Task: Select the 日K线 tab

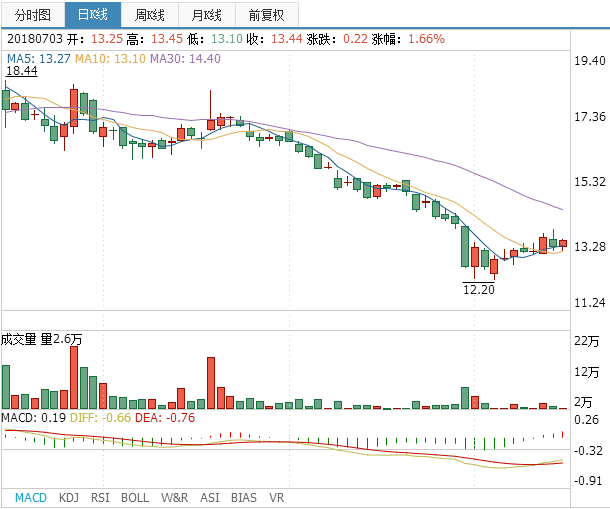Action: pyautogui.click(x=92, y=15)
